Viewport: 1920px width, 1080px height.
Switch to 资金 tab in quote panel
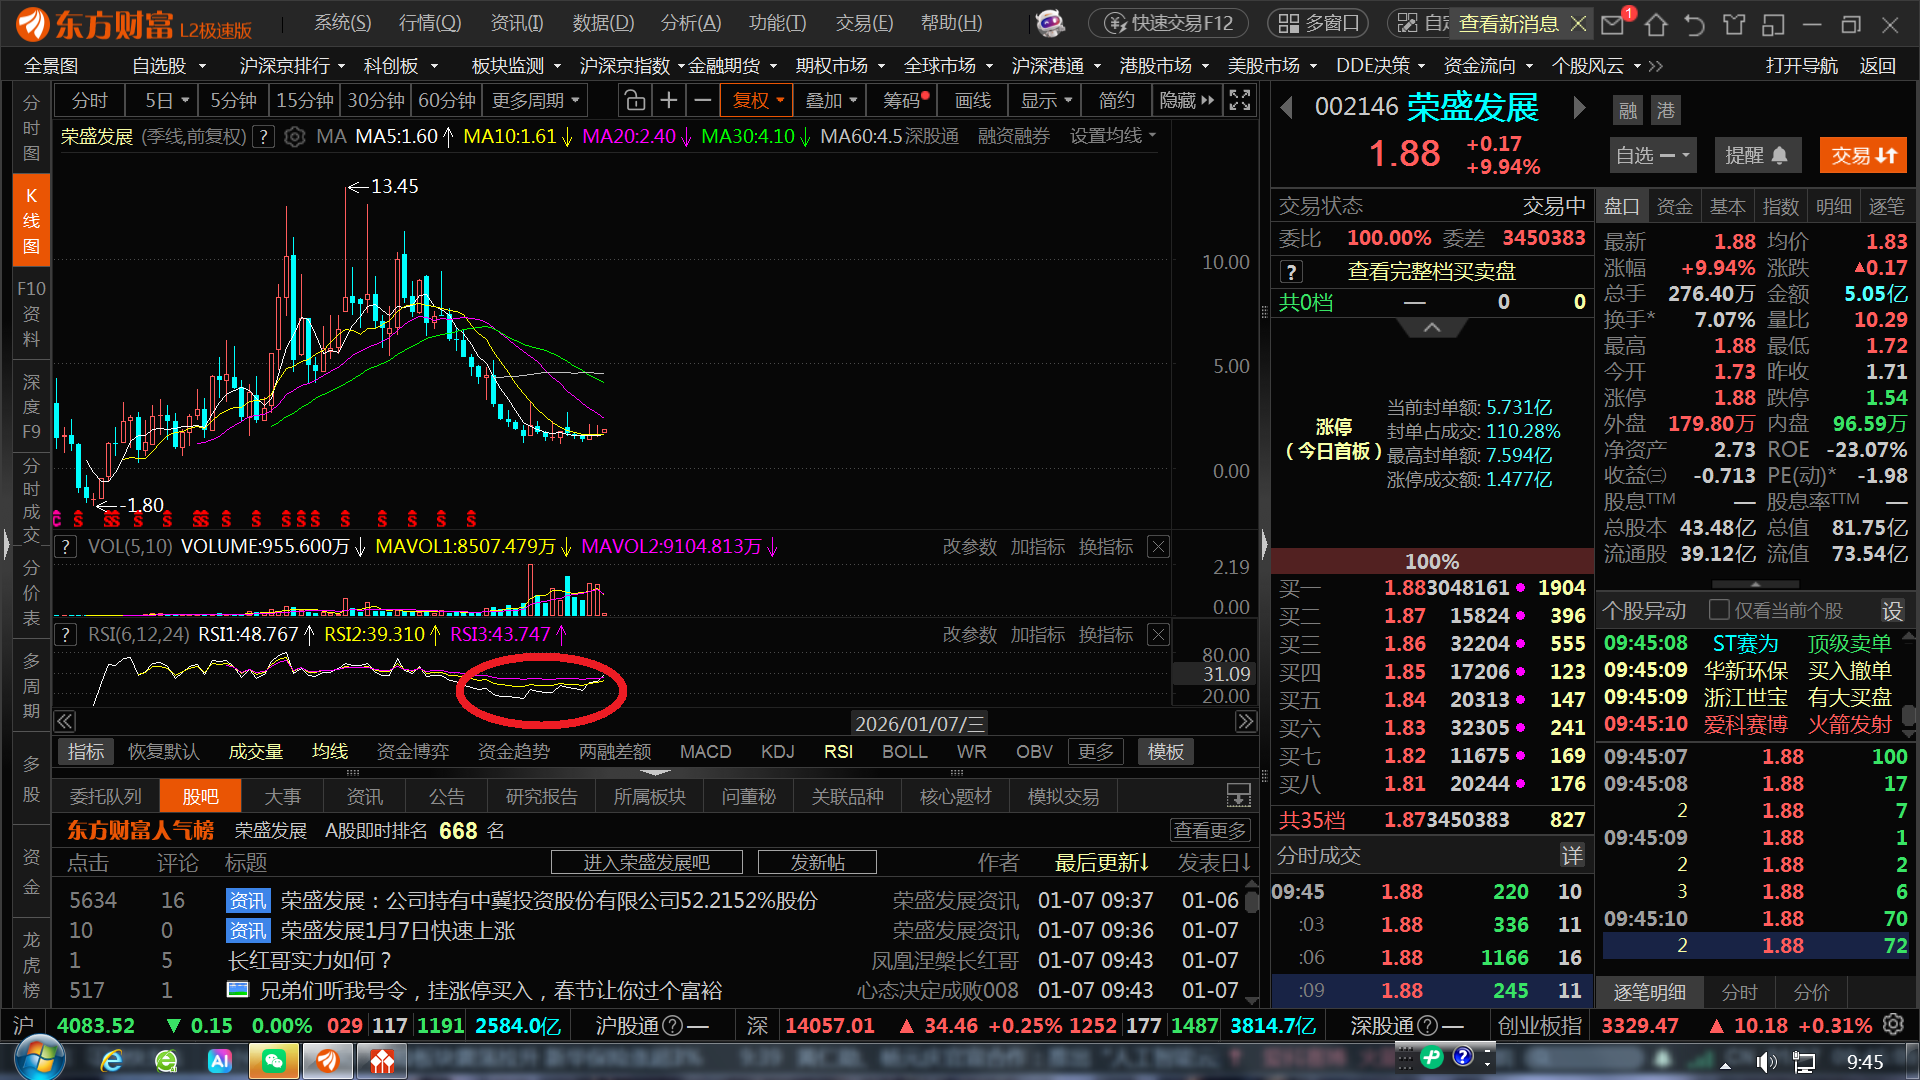(1674, 206)
